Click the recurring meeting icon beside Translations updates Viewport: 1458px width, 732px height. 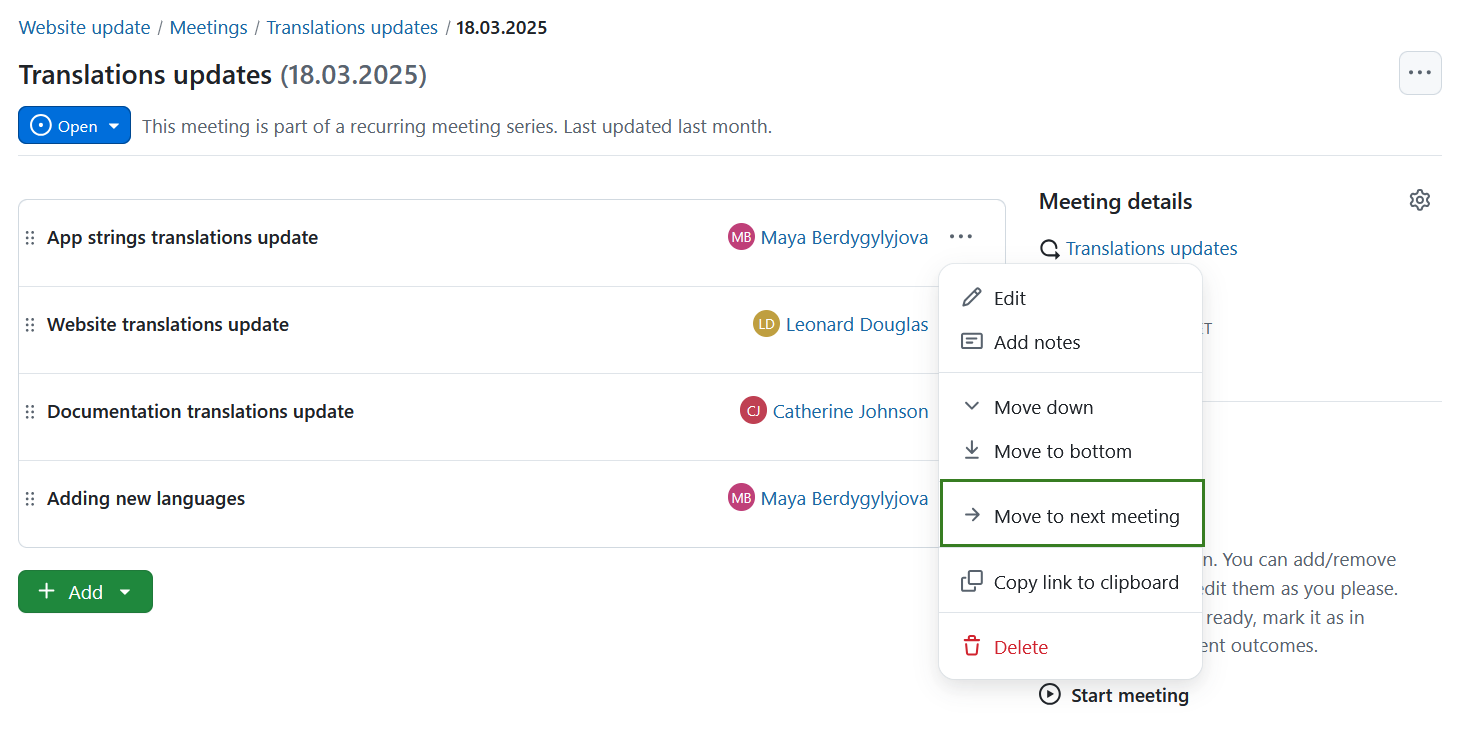(x=1049, y=248)
